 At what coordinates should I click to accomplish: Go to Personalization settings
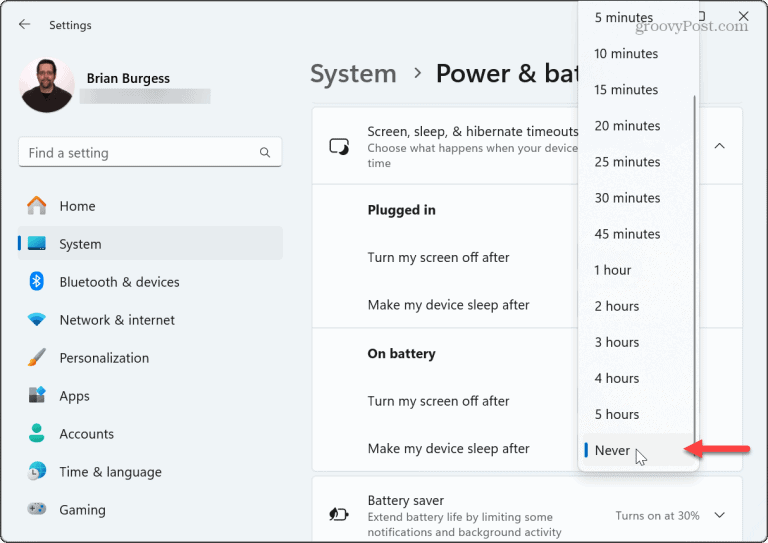(x=150, y=357)
